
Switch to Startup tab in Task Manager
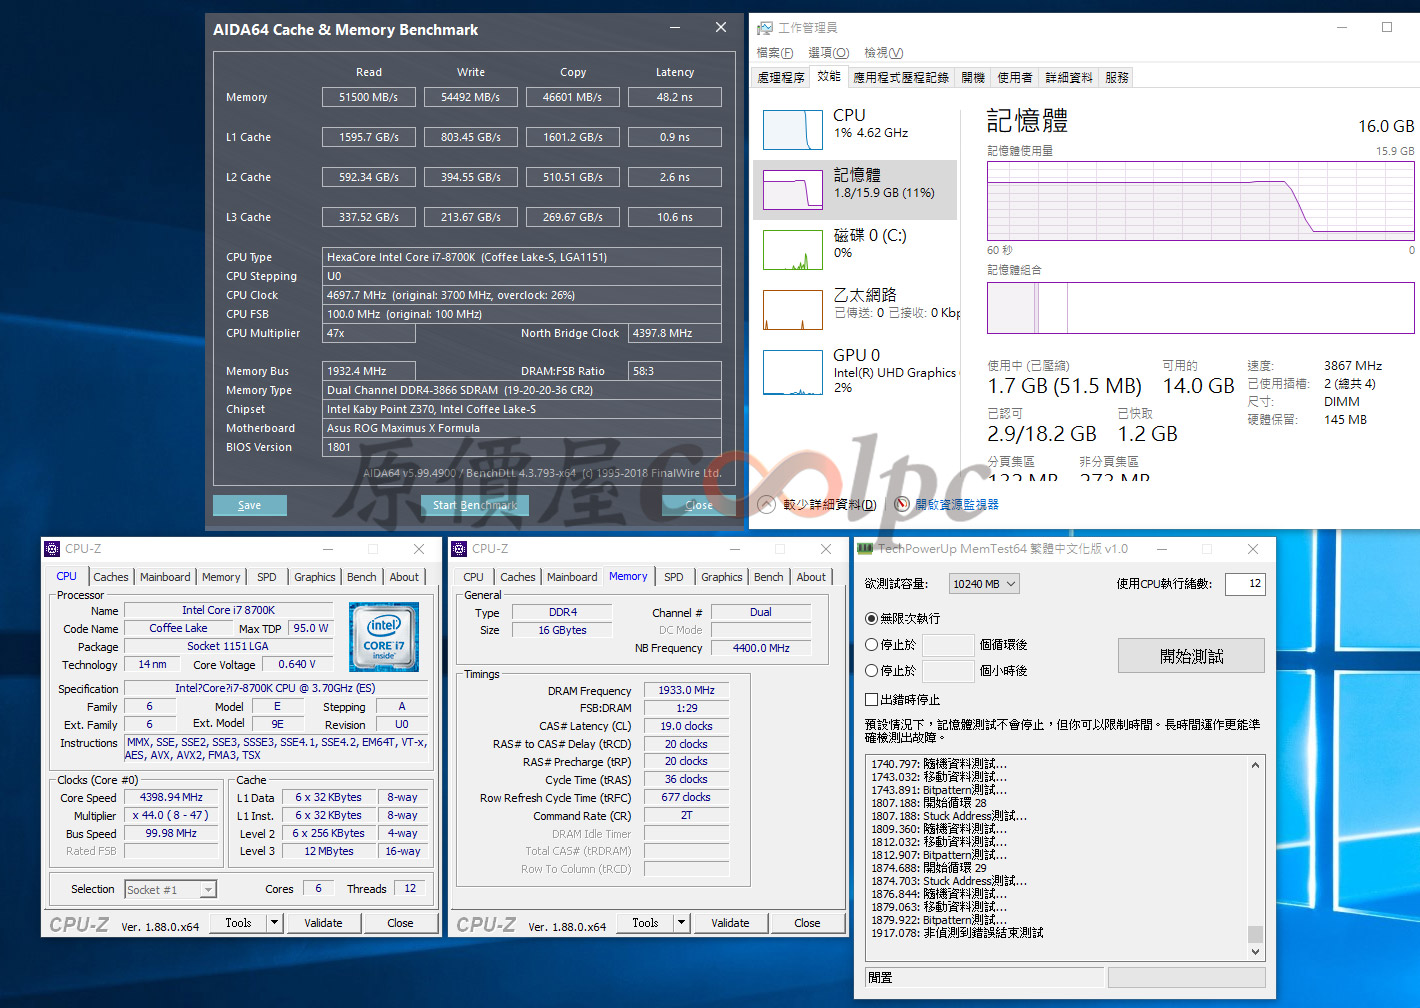click(x=973, y=77)
